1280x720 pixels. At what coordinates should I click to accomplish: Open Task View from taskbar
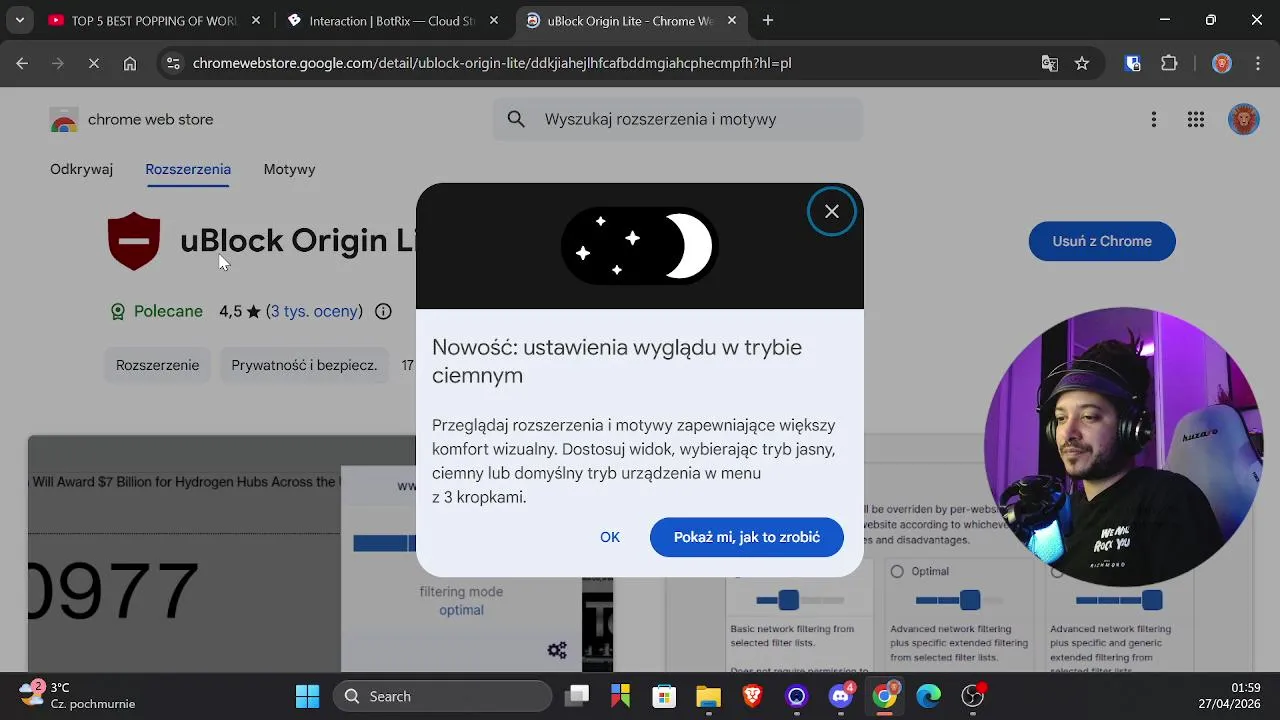(577, 696)
